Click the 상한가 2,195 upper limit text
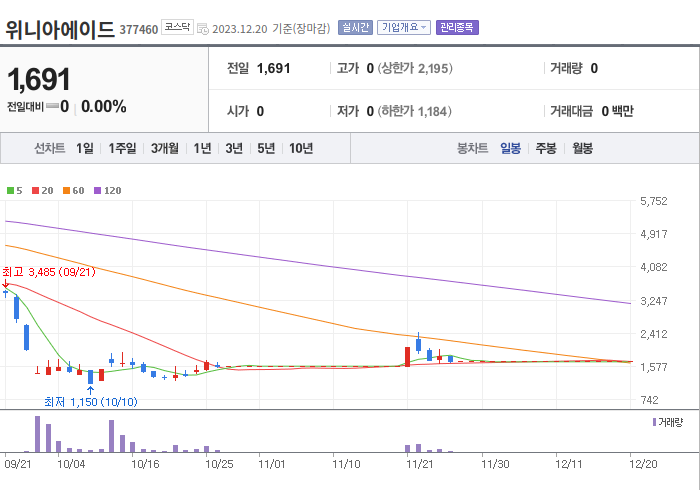 click(415, 68)
